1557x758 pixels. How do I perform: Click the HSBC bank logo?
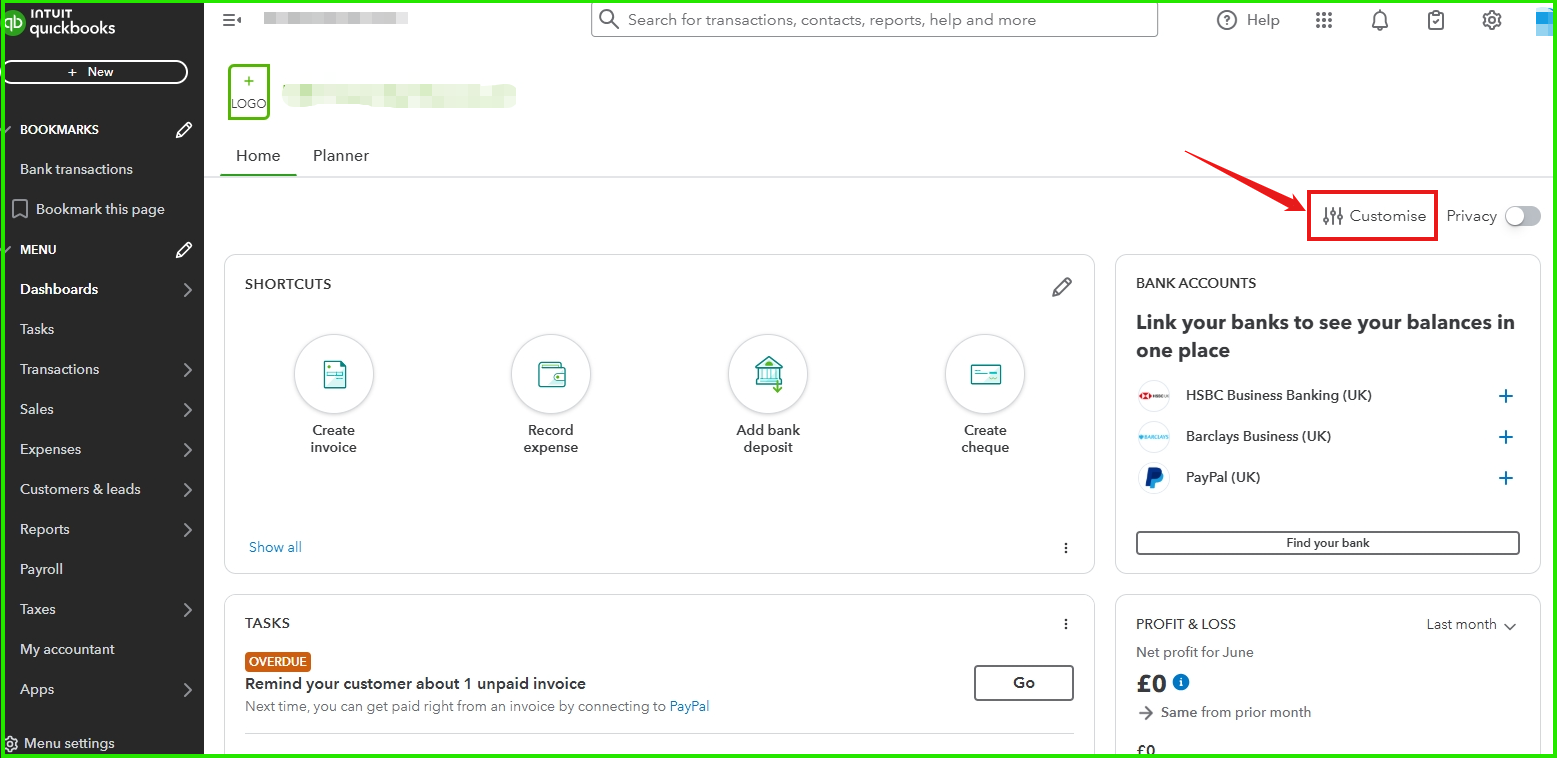coord(1154,396)
